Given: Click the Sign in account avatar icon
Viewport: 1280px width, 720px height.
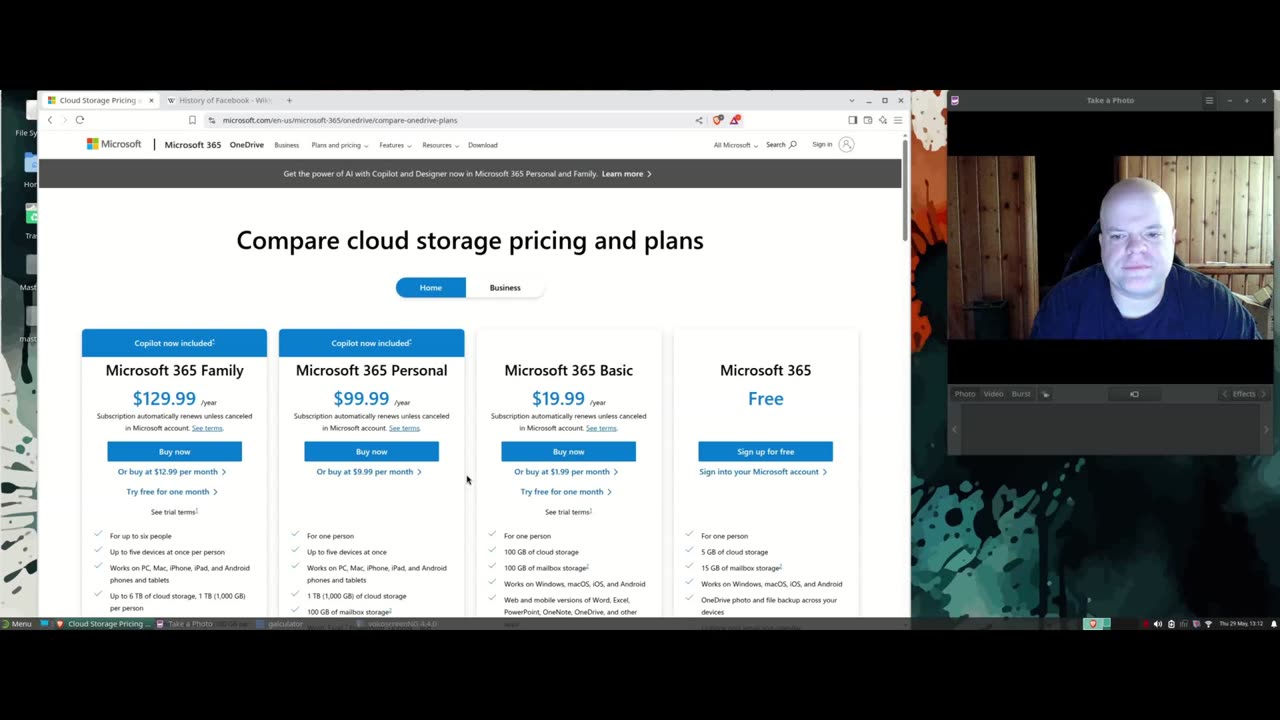Looking at the screenshot, I should pyautogui.click(x=846, y=144).
